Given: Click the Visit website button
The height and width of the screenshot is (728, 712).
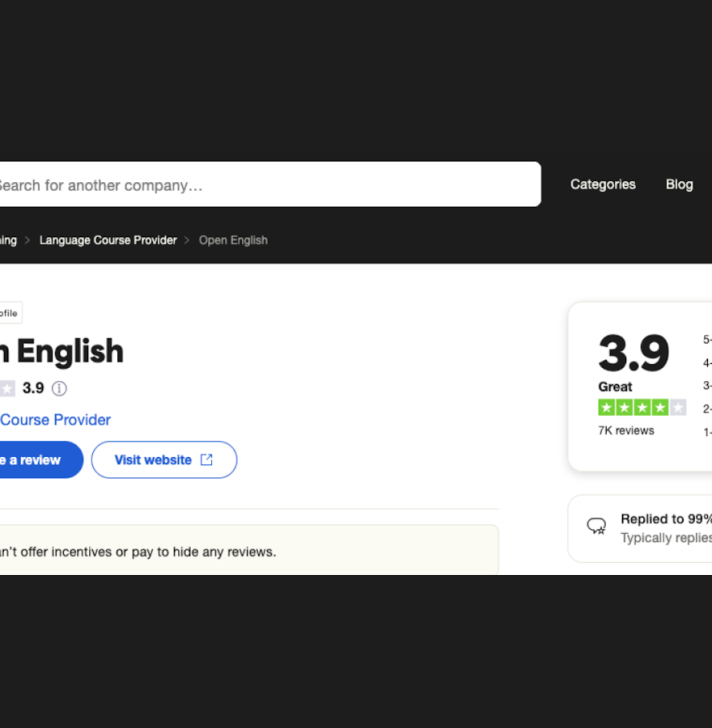Looking at the screenshot, I should tap(164, 460).
